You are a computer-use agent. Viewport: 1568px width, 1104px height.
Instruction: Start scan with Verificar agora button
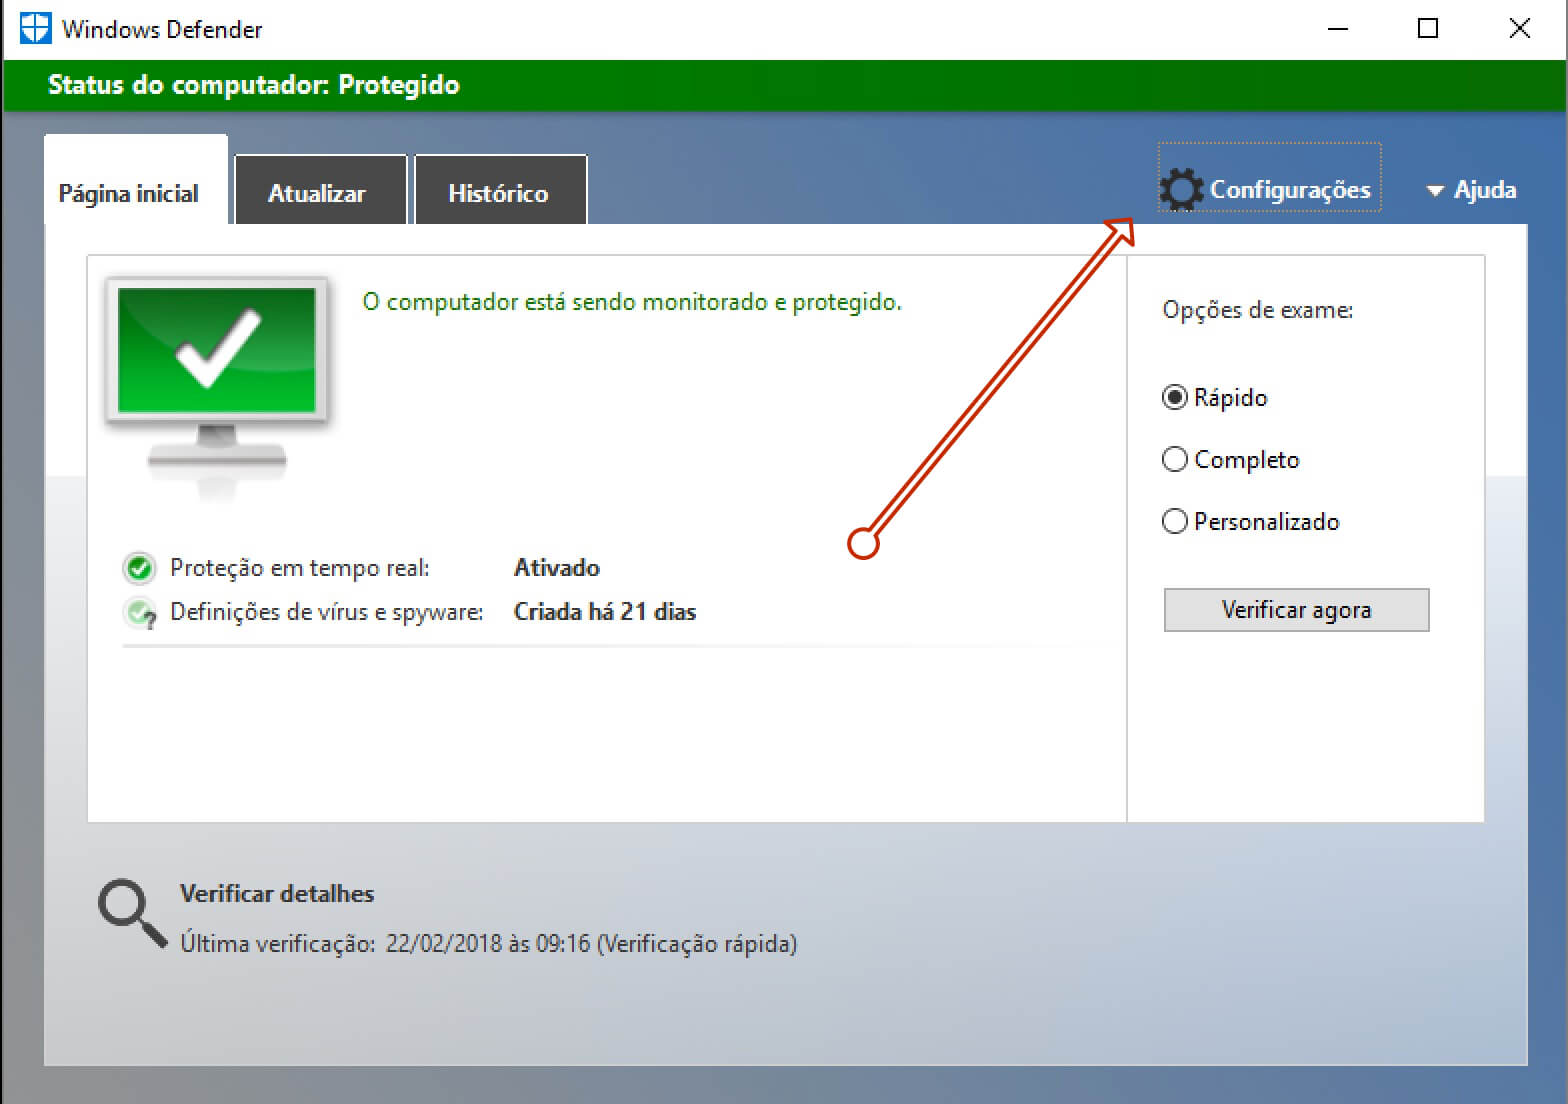(1296, 610)
